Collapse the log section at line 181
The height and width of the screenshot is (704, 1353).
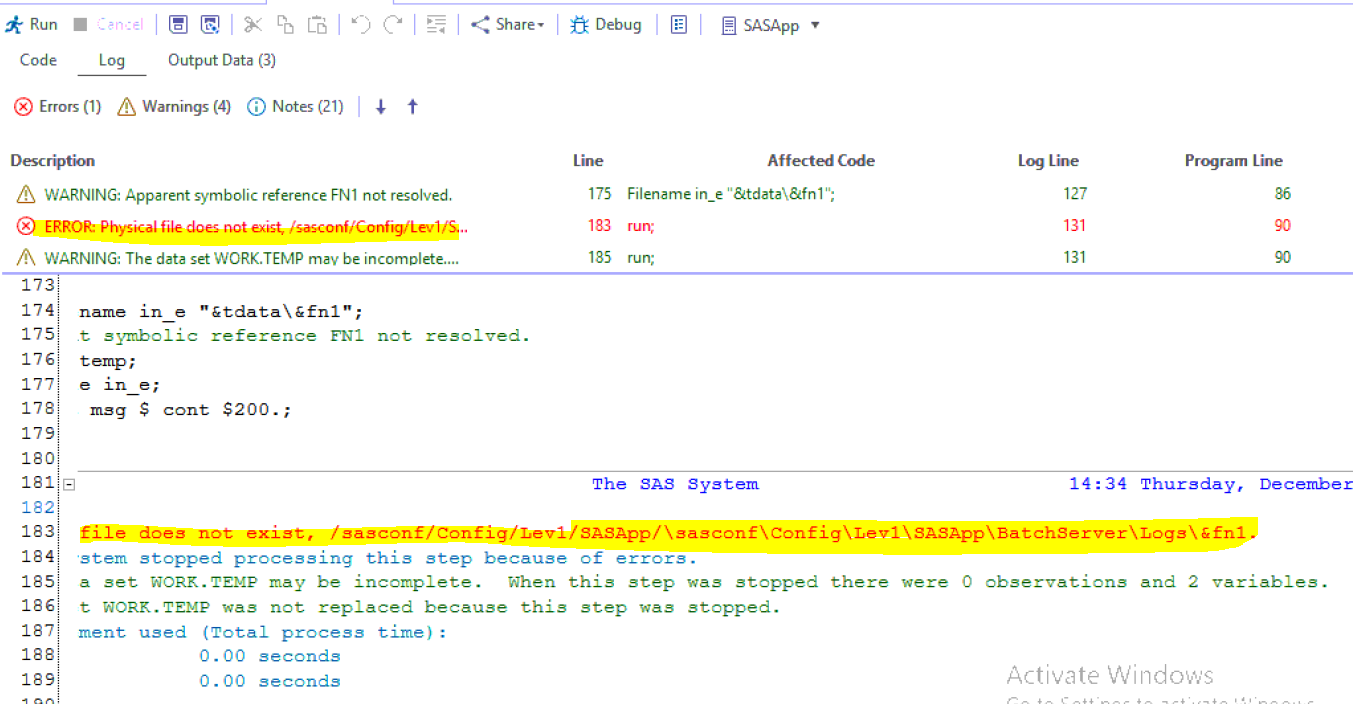(x=69, y=485)
